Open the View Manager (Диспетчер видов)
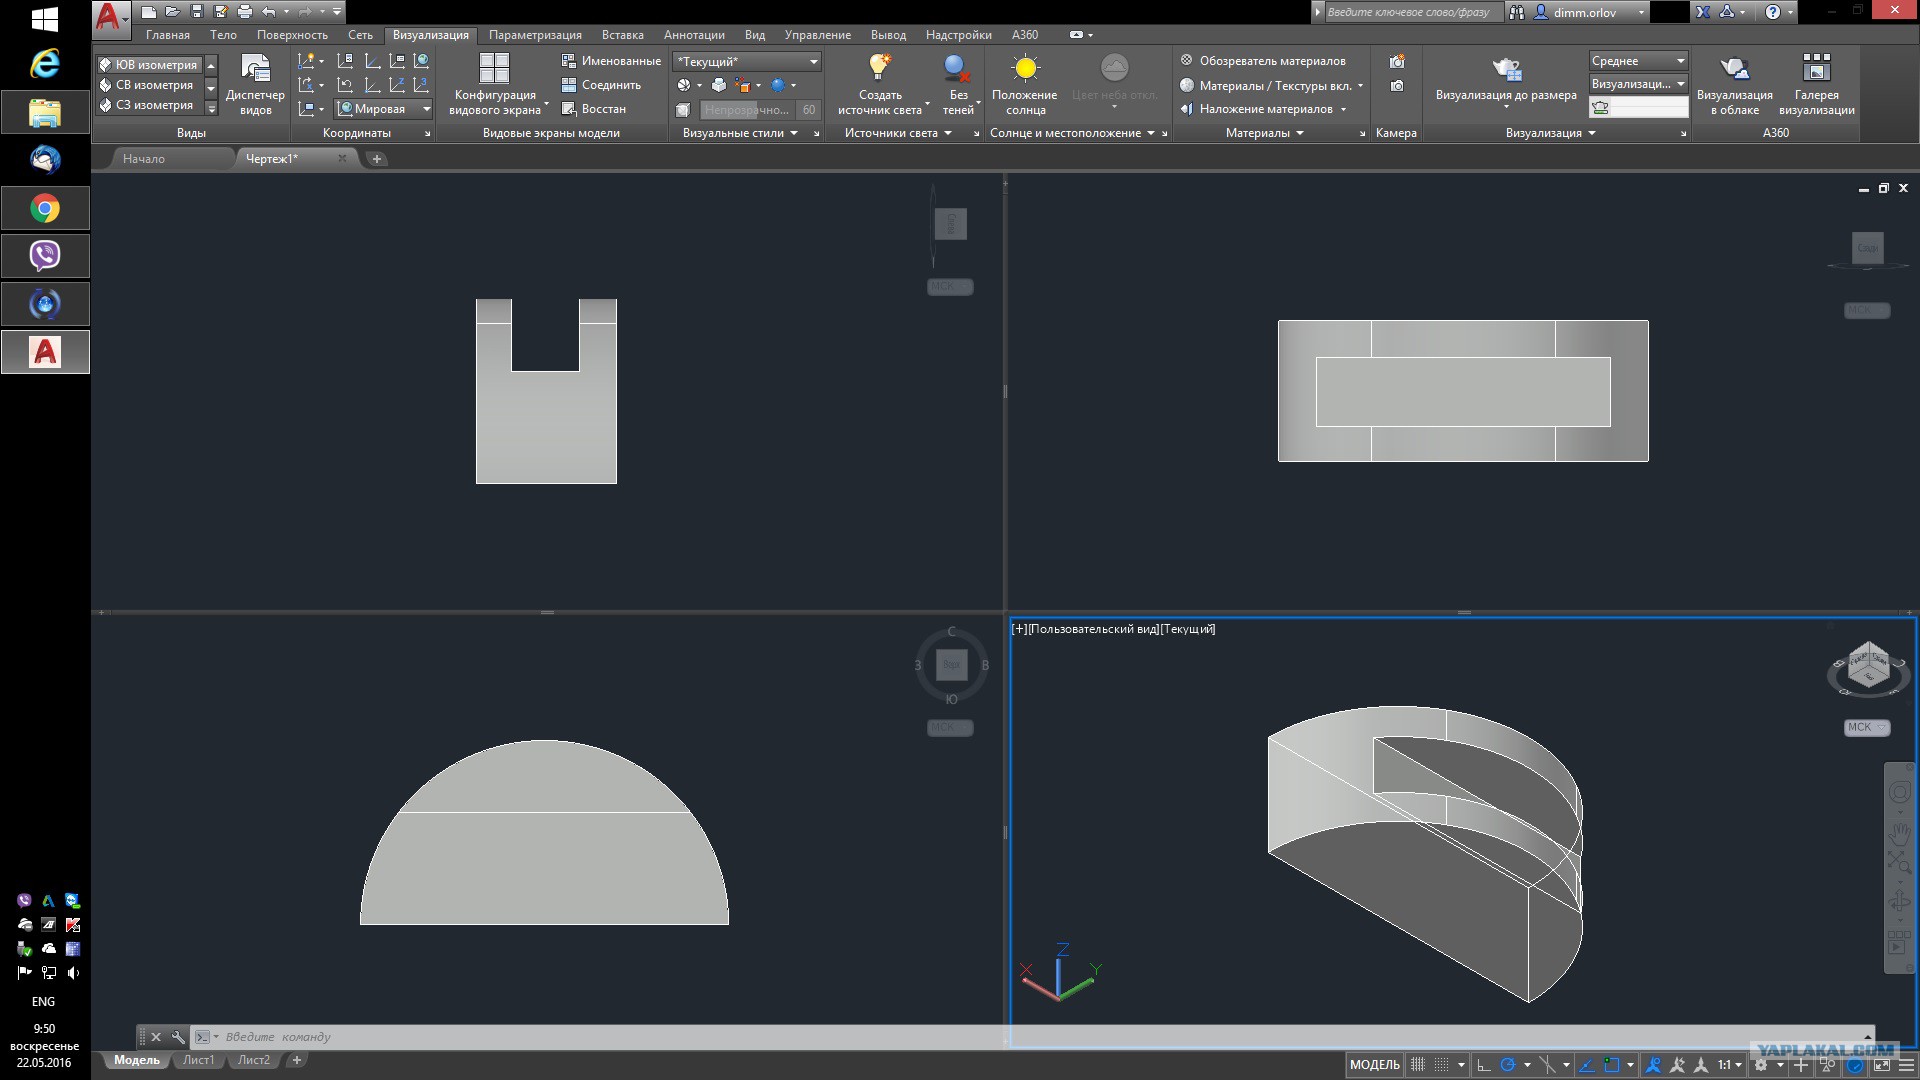Viewport: 1920px width, 1080px height. pos(255,84)
